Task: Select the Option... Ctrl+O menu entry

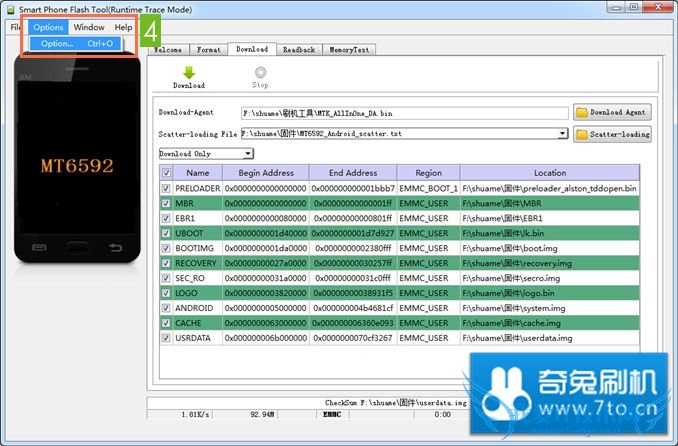Action: point(76,44)
